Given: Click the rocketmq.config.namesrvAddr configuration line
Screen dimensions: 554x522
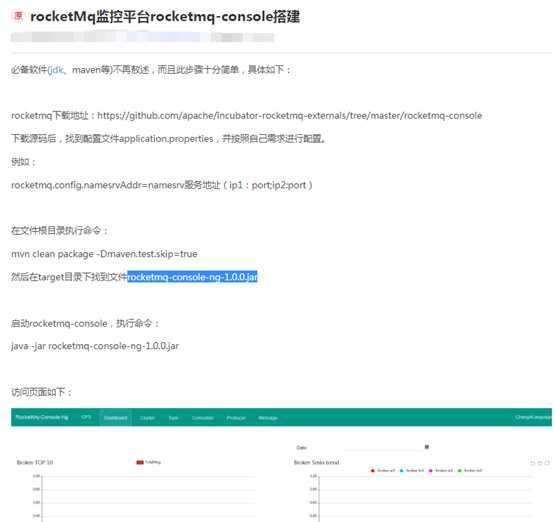Looking at the screenshot, I should coord(162,185).
